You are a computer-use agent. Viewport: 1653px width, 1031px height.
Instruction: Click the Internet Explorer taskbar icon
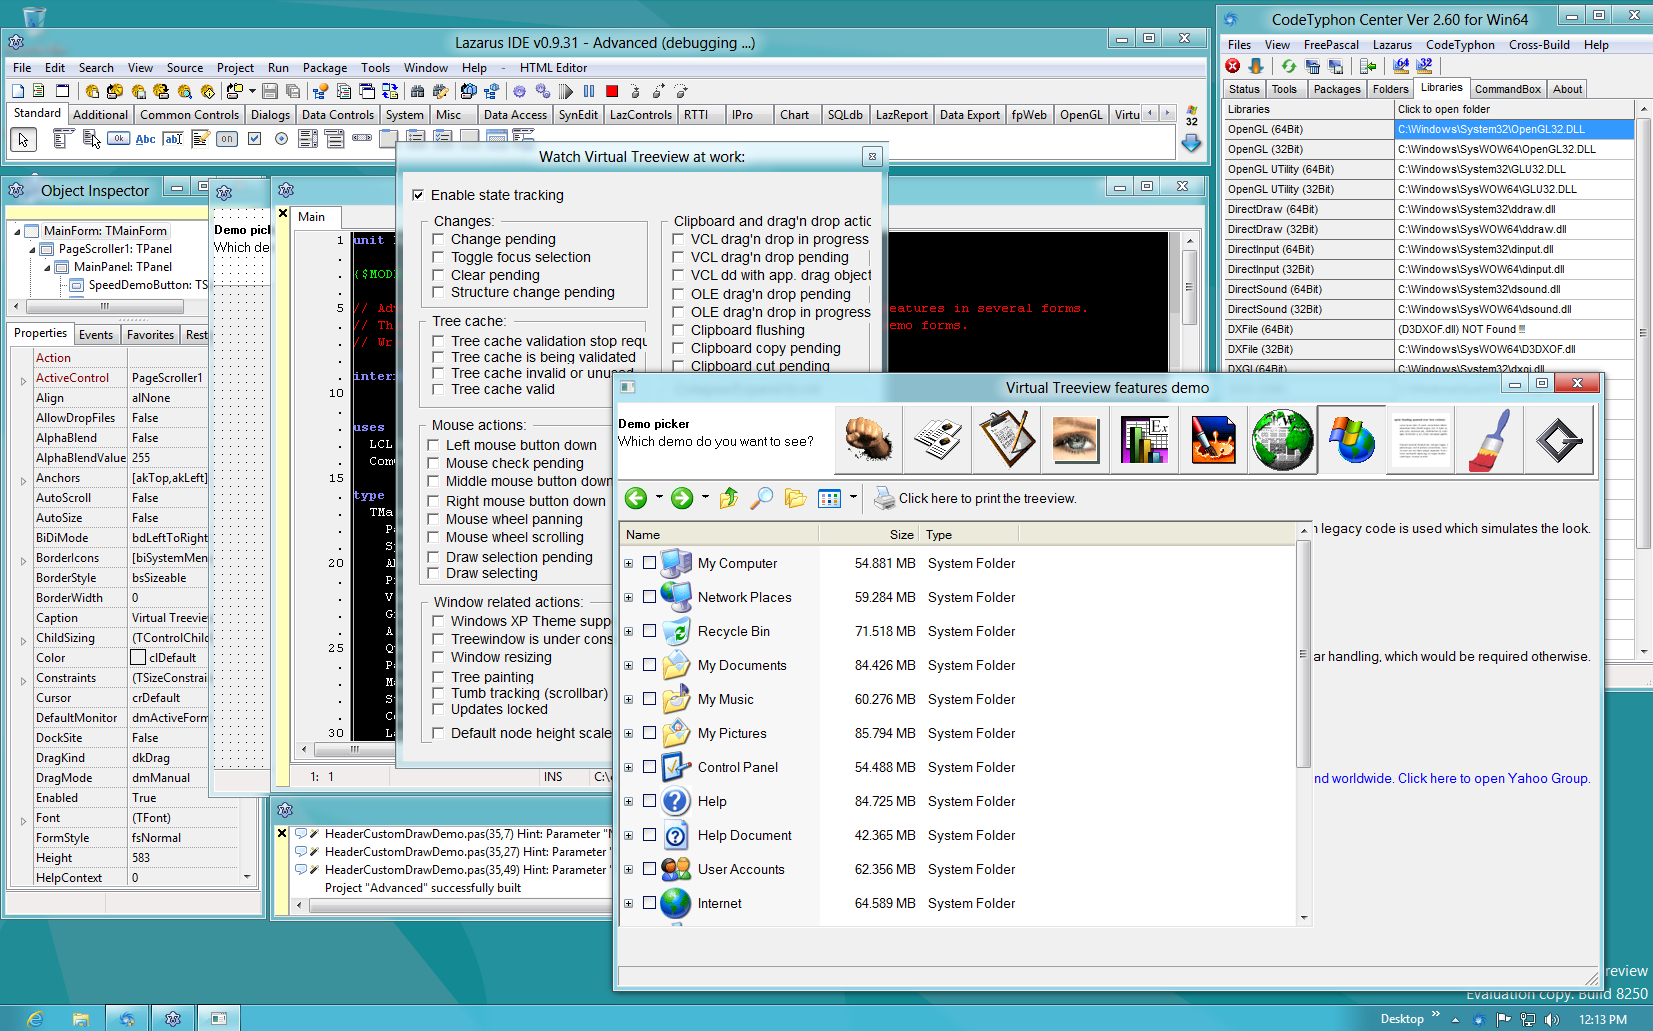[x=35, y=1019]
